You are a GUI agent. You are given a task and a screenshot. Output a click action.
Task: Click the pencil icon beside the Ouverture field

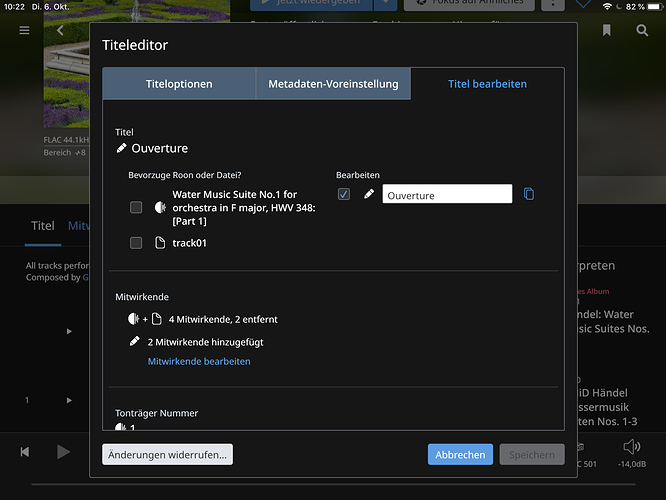point(369,194)
